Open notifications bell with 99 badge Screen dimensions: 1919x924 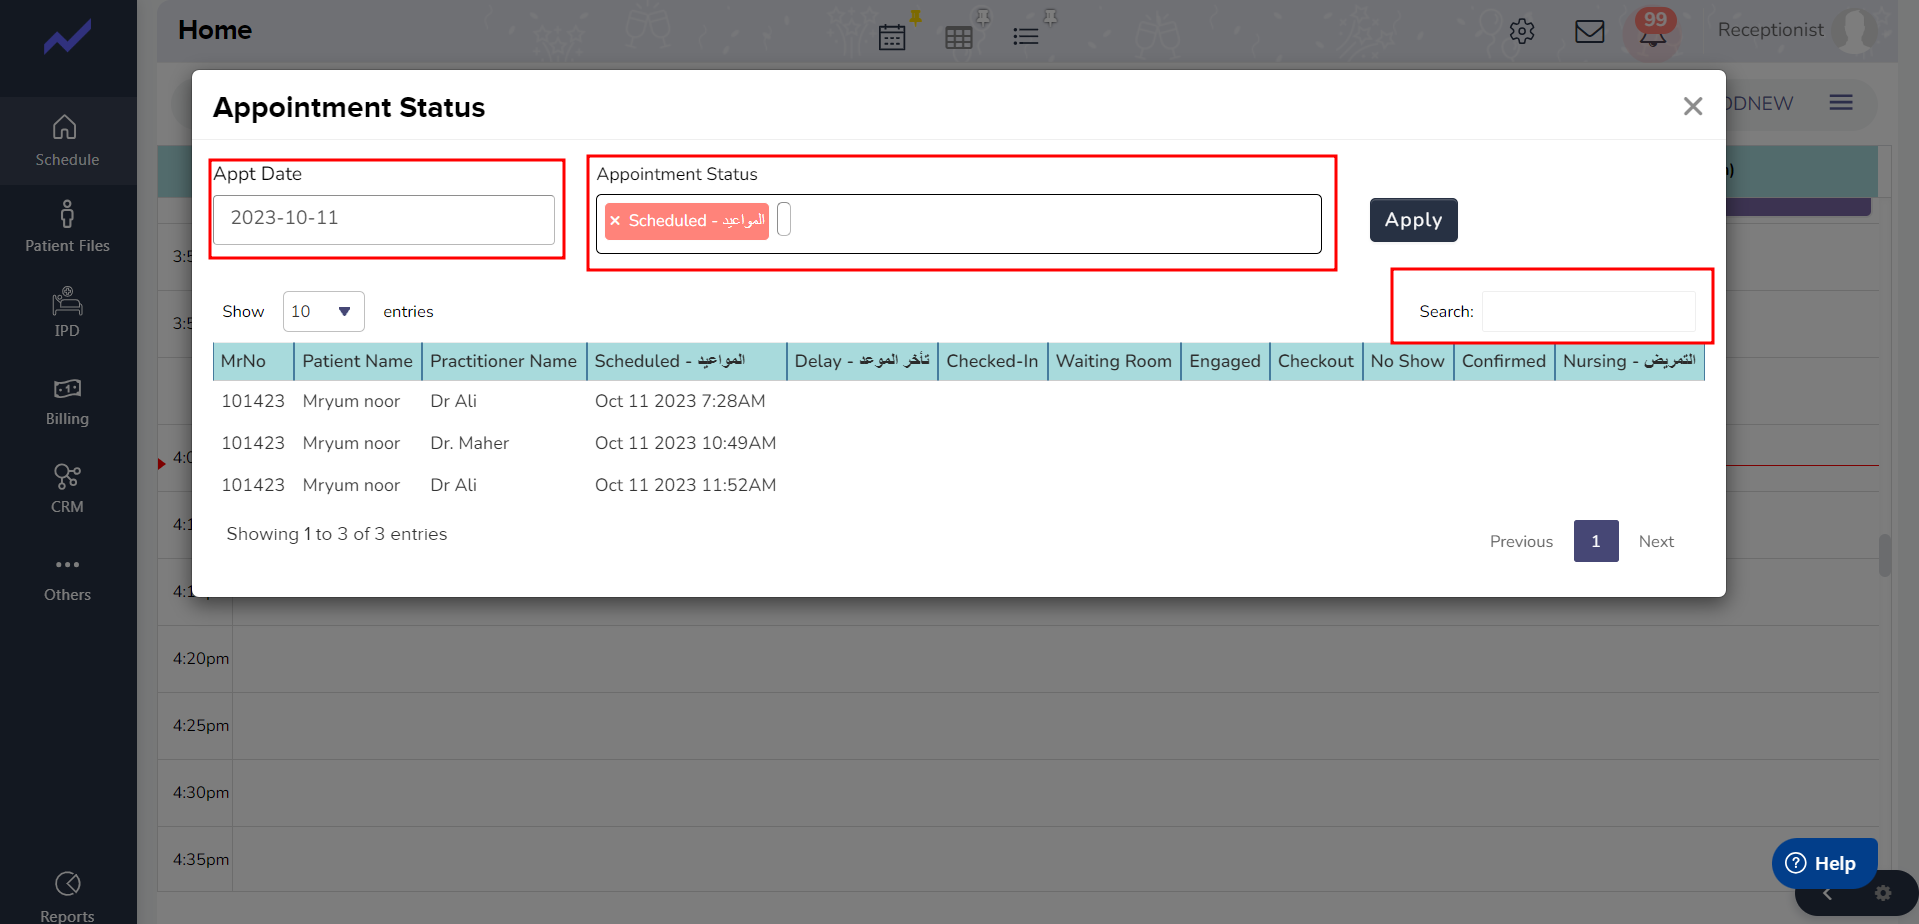pos(1652,32)
